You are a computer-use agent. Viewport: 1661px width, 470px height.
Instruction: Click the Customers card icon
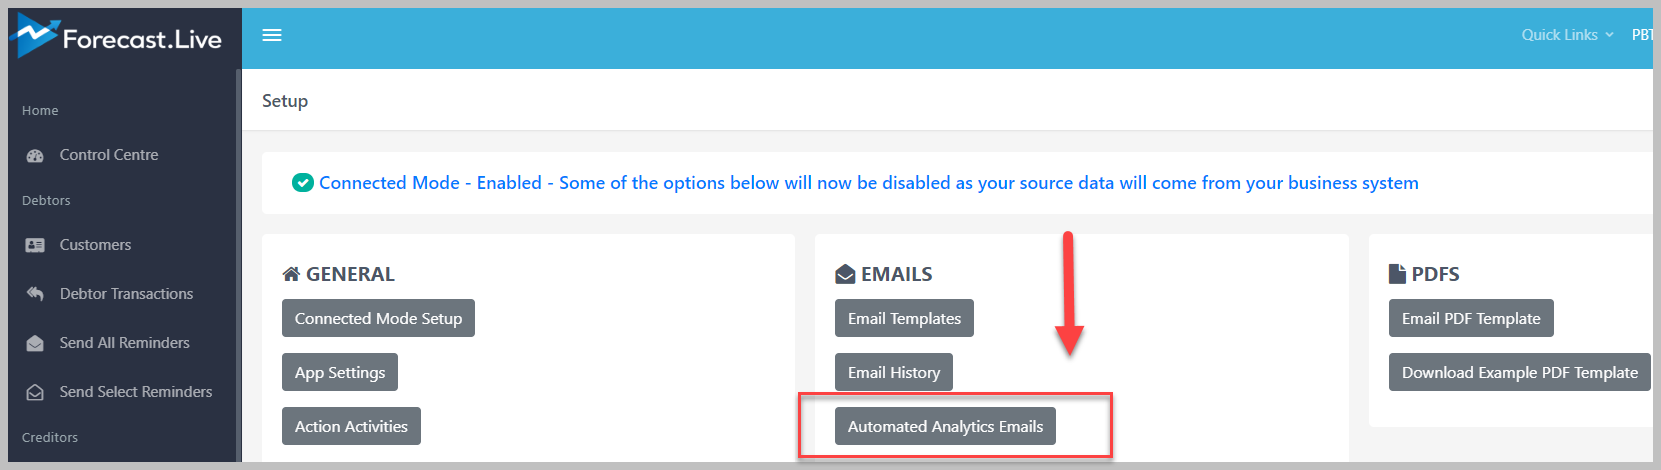pos(35,245)
